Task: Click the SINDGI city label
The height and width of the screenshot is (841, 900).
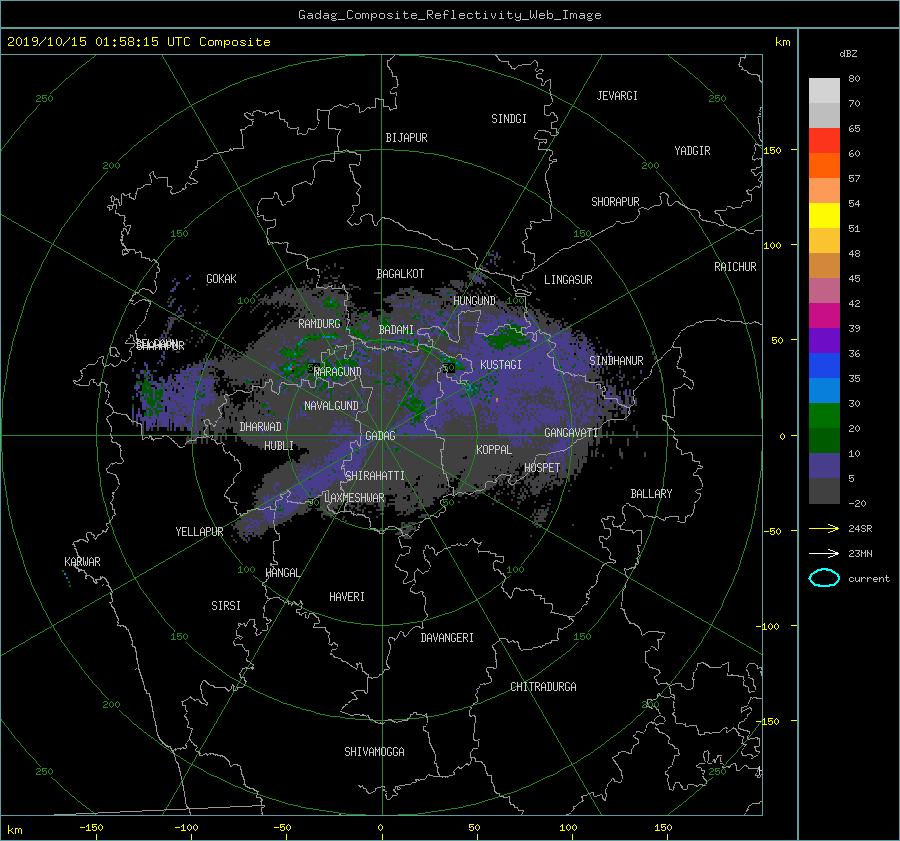Action: (x=509, y=119)
